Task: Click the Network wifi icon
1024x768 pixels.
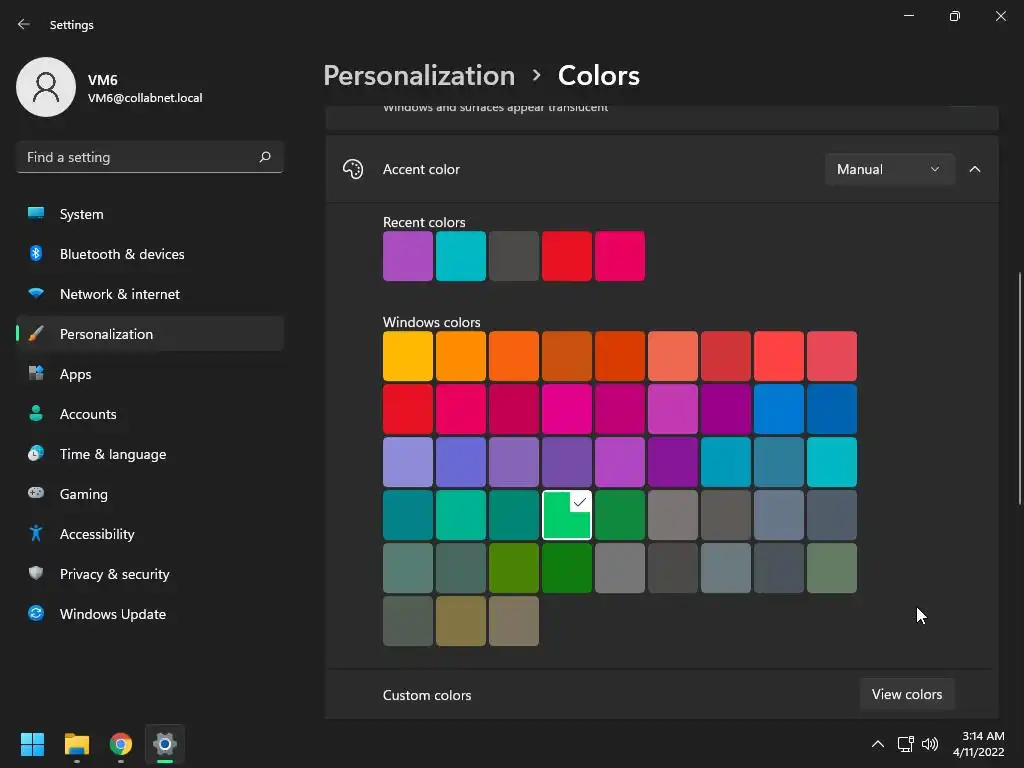Action: pyautogui.click(x=36, y=293)
